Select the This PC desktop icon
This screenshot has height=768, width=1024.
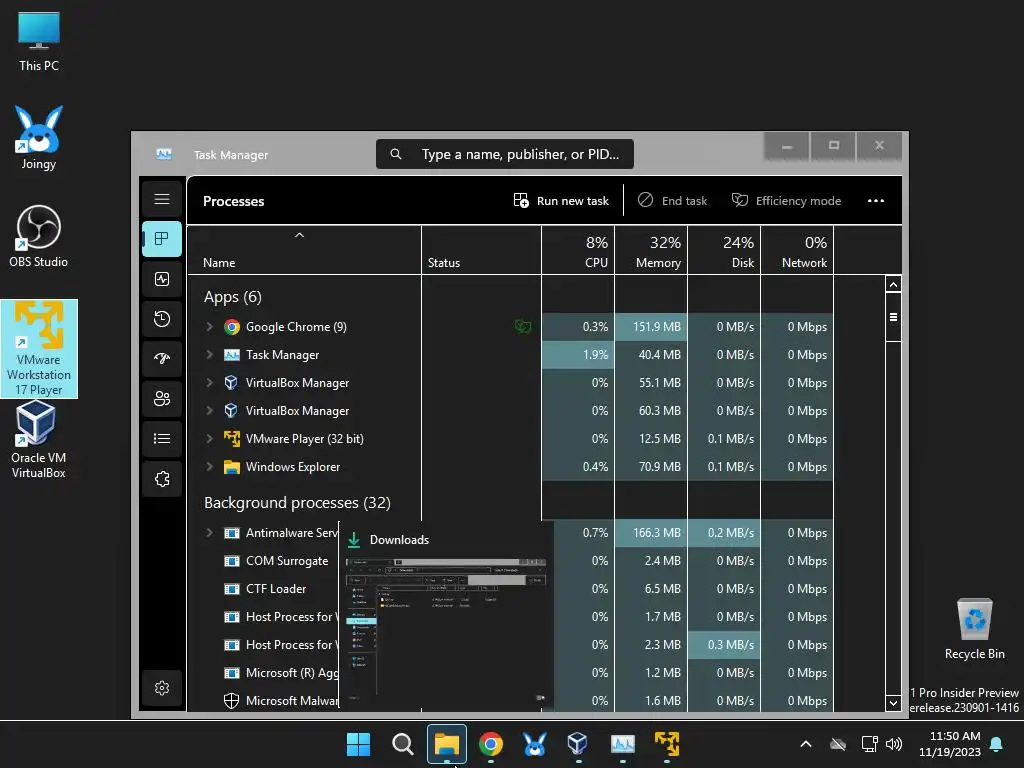(39, 40)
